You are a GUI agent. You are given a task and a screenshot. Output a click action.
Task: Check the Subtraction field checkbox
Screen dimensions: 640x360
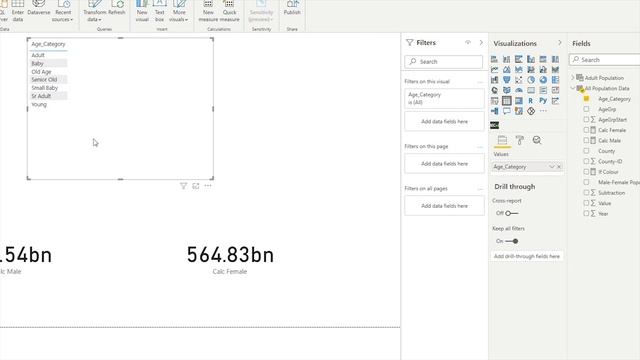(x=587, y=192)
